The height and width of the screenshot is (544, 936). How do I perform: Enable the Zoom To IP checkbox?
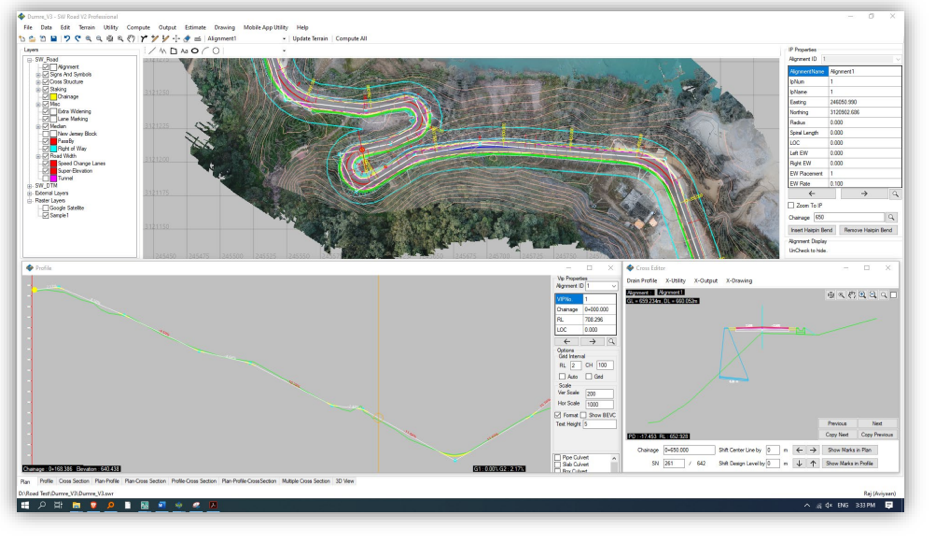(x=792, y=205)
